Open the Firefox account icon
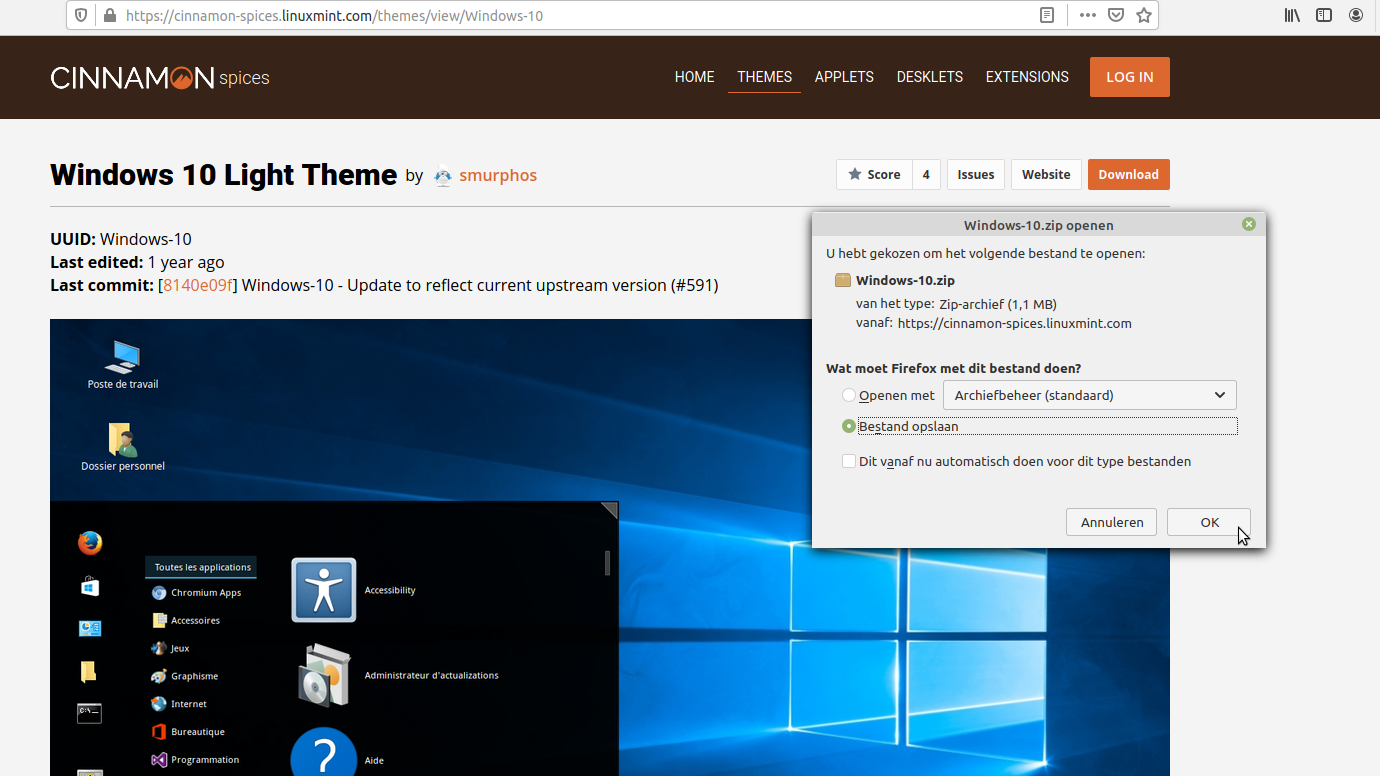Image resolution: width=1380 pixels, height=776 pixels. coord(1356,15)
